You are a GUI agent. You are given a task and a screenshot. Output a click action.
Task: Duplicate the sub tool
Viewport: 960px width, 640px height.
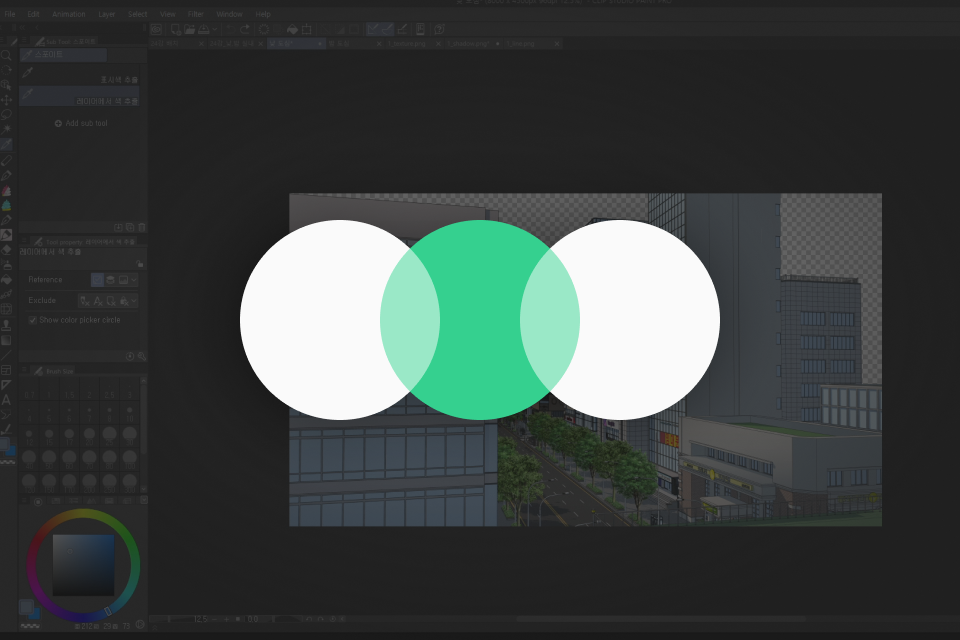(130, 227)
